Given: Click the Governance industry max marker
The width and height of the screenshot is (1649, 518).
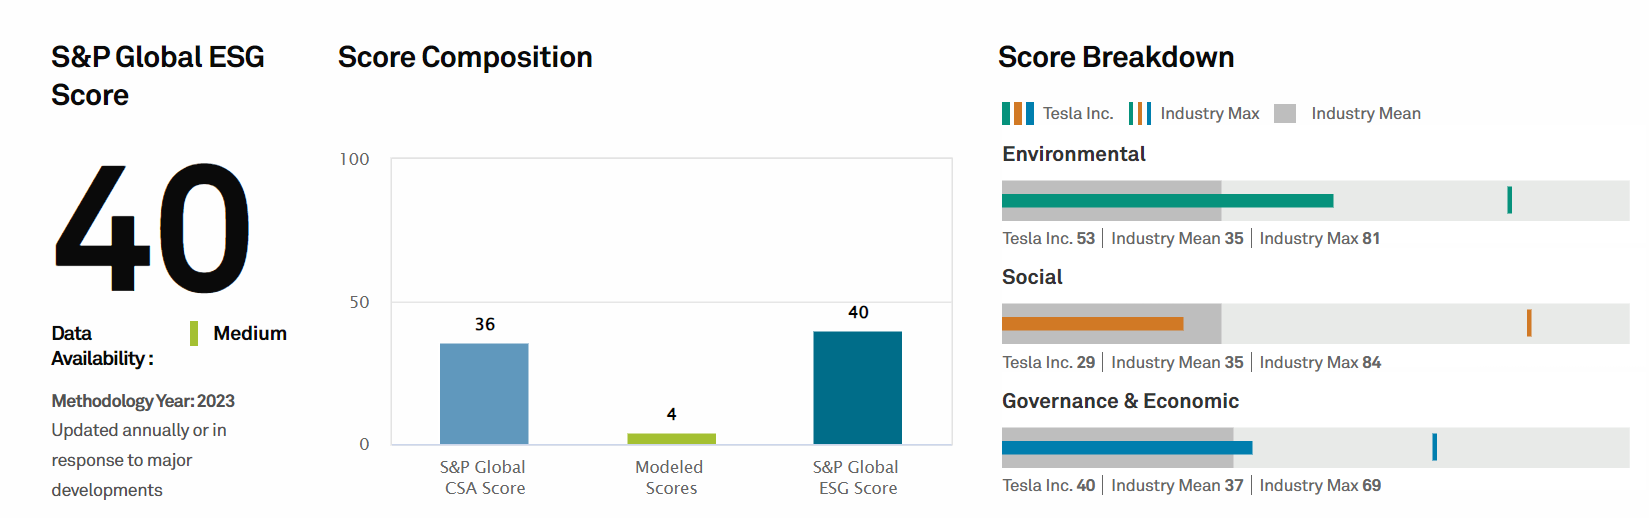Looking at the screenshot, I should pos(1434,447).
